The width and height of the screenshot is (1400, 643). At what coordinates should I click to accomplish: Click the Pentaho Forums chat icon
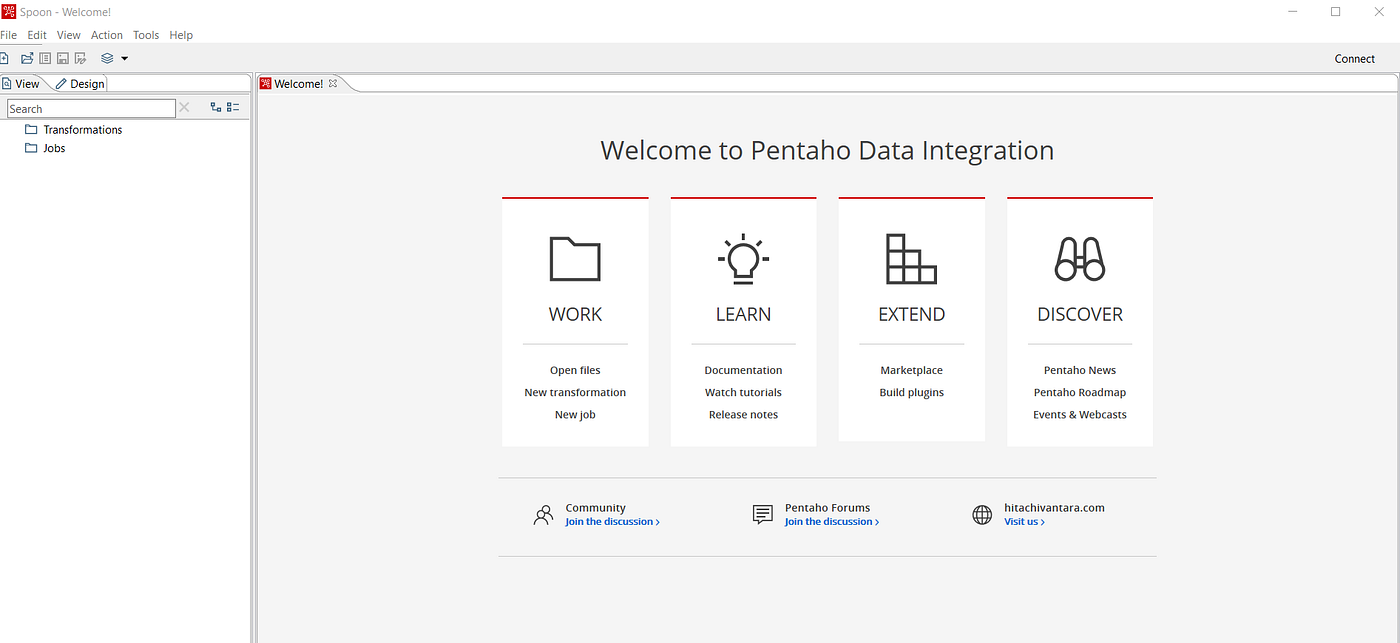763,515
